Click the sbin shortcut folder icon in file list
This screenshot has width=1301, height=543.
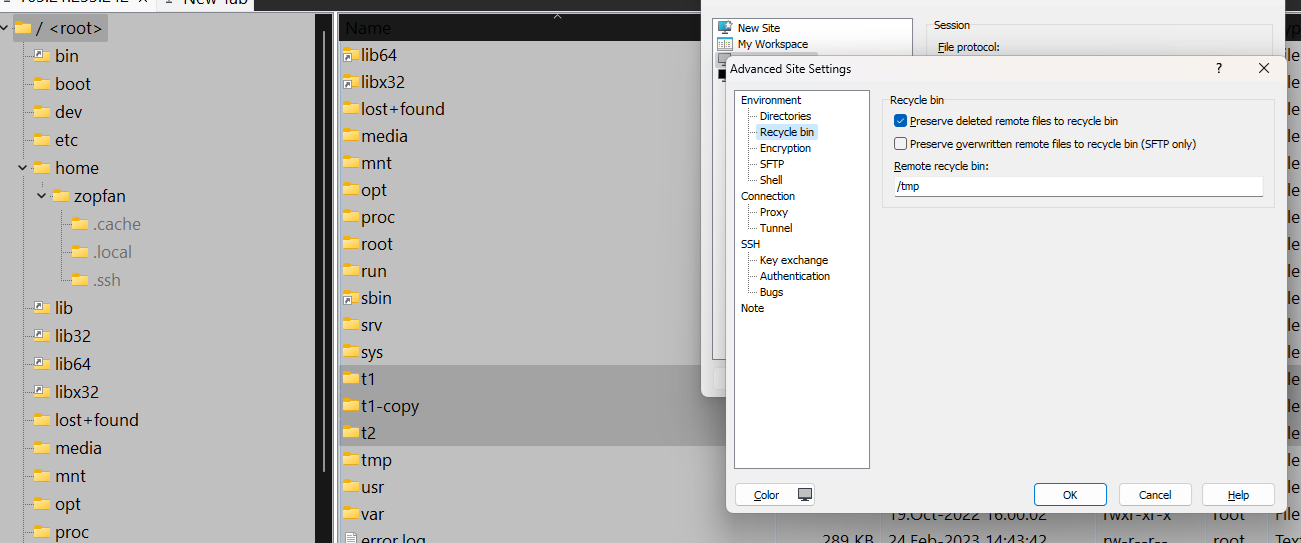[x=350, y=298]
